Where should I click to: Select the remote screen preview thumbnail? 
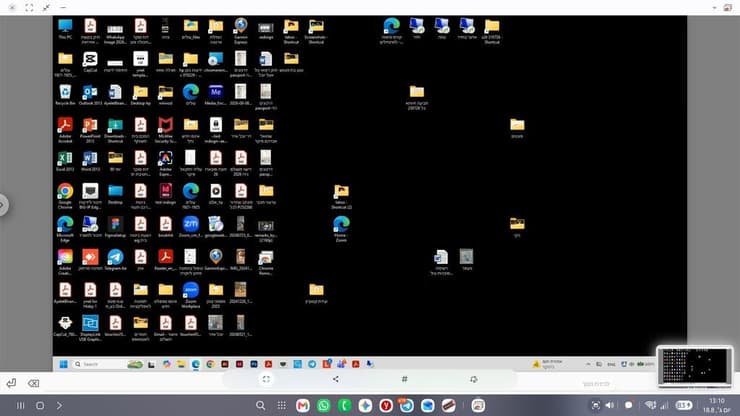695,366
